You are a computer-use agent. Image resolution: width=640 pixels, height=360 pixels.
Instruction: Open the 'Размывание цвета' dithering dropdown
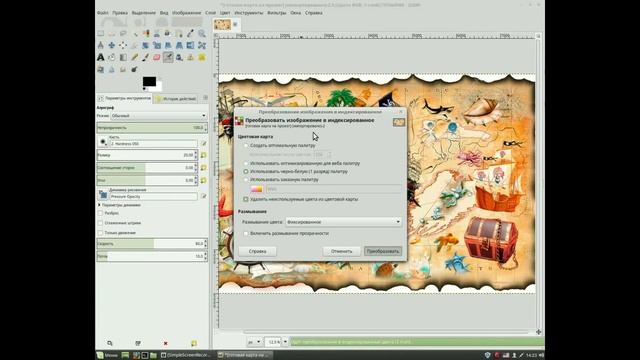(x=343, y=222)
